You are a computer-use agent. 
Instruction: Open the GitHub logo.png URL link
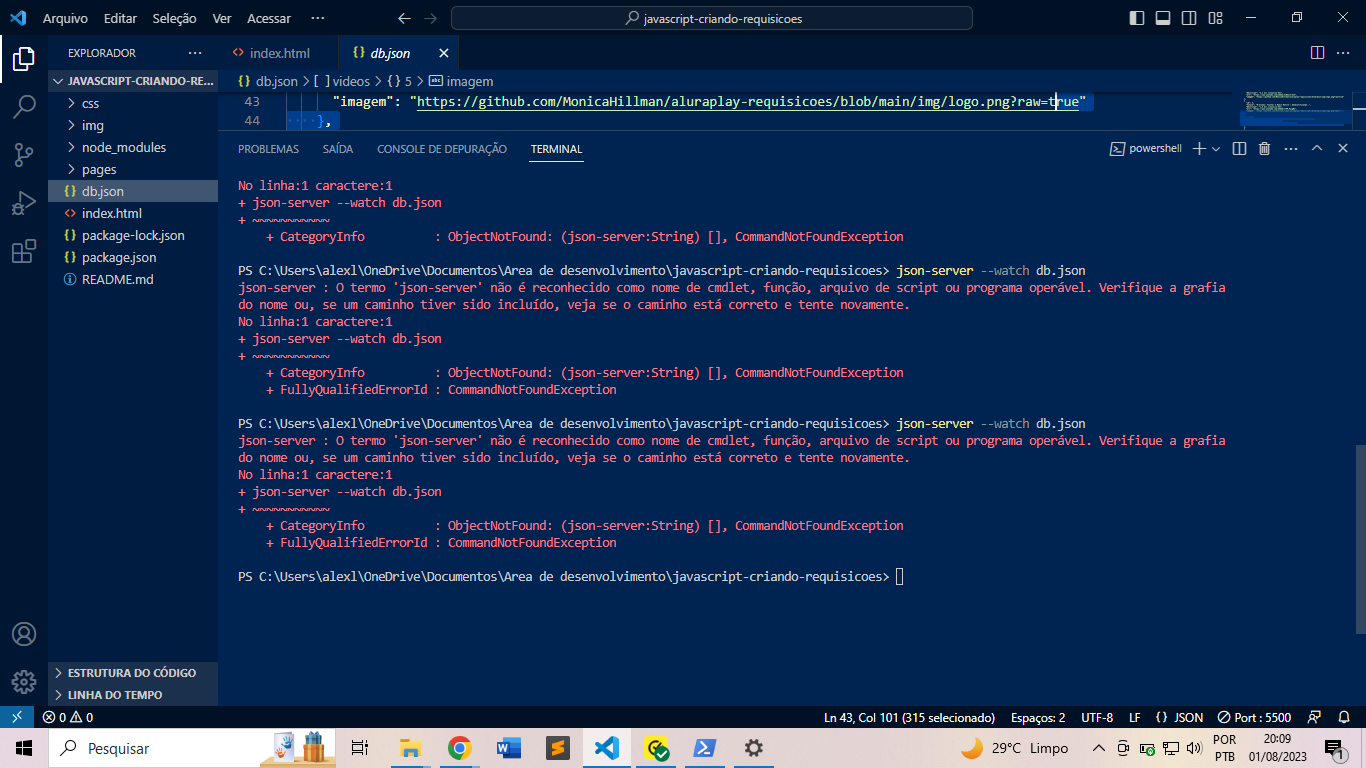tap(748, 102)
